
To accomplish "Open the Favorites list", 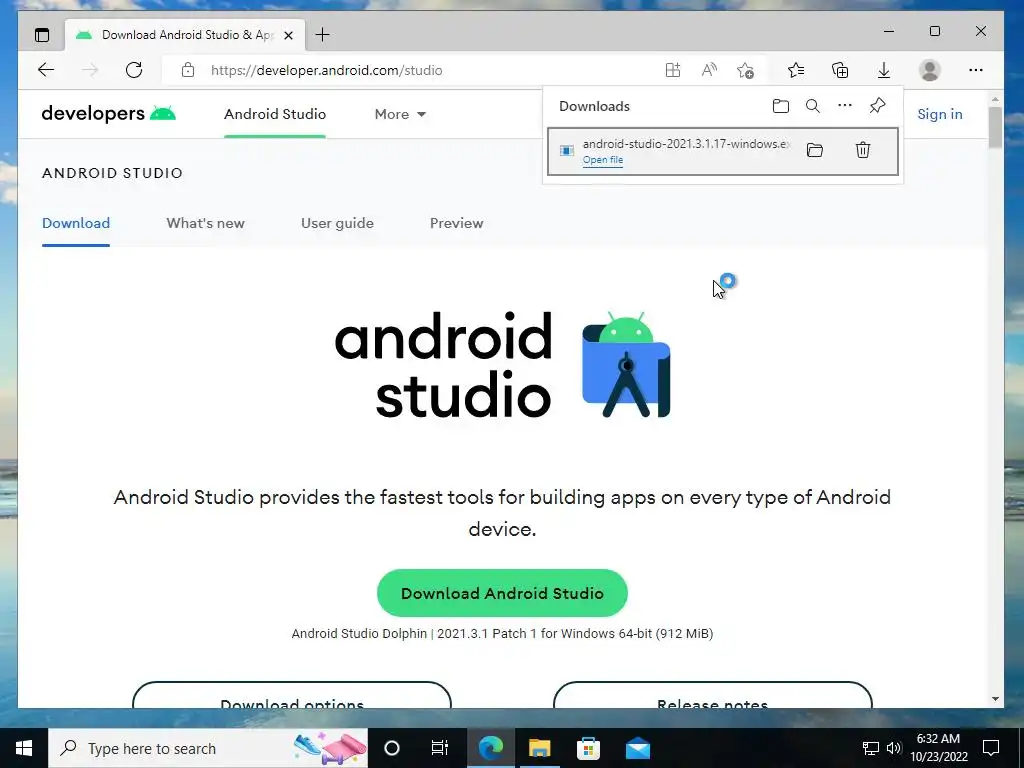I will point(795,70).
